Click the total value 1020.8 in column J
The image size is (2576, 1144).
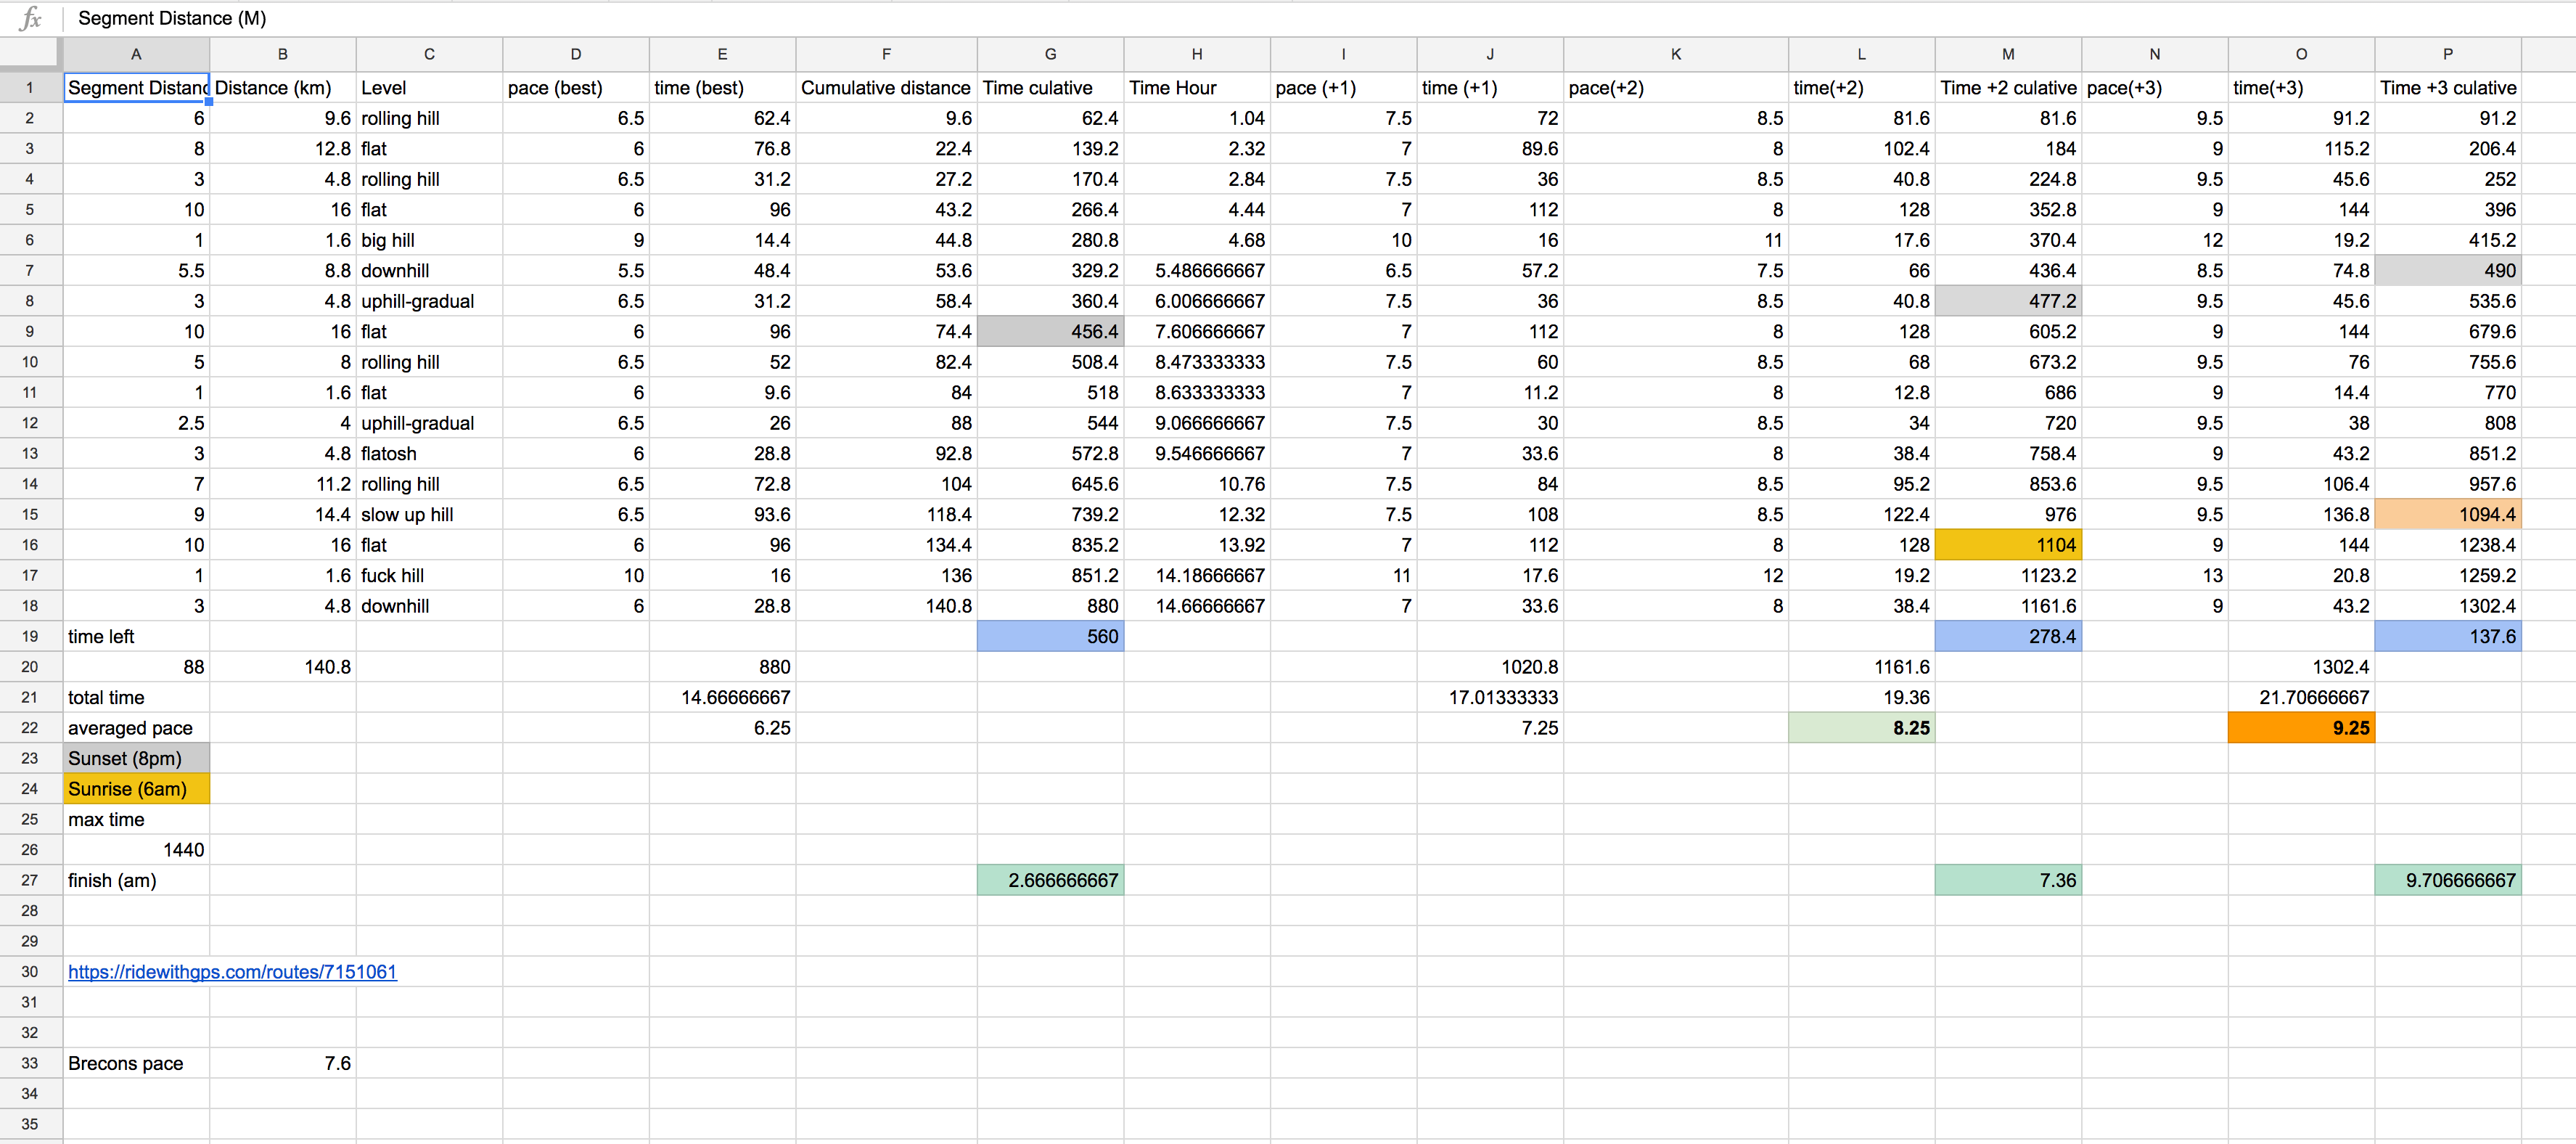1490,667
